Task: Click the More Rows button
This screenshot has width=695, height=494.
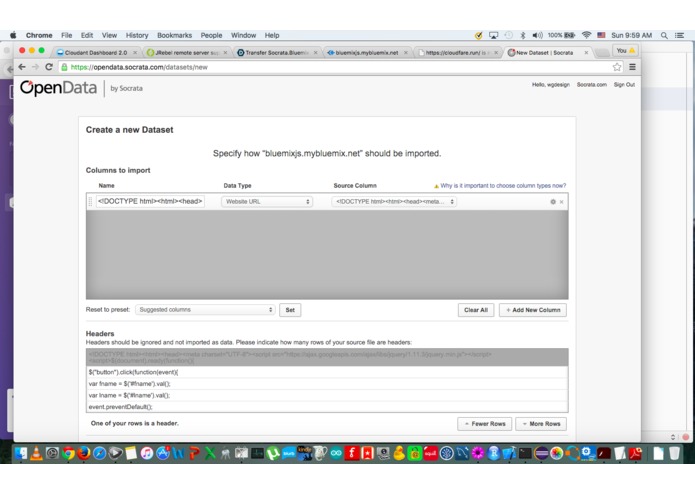Action: [x=541, y=424]
